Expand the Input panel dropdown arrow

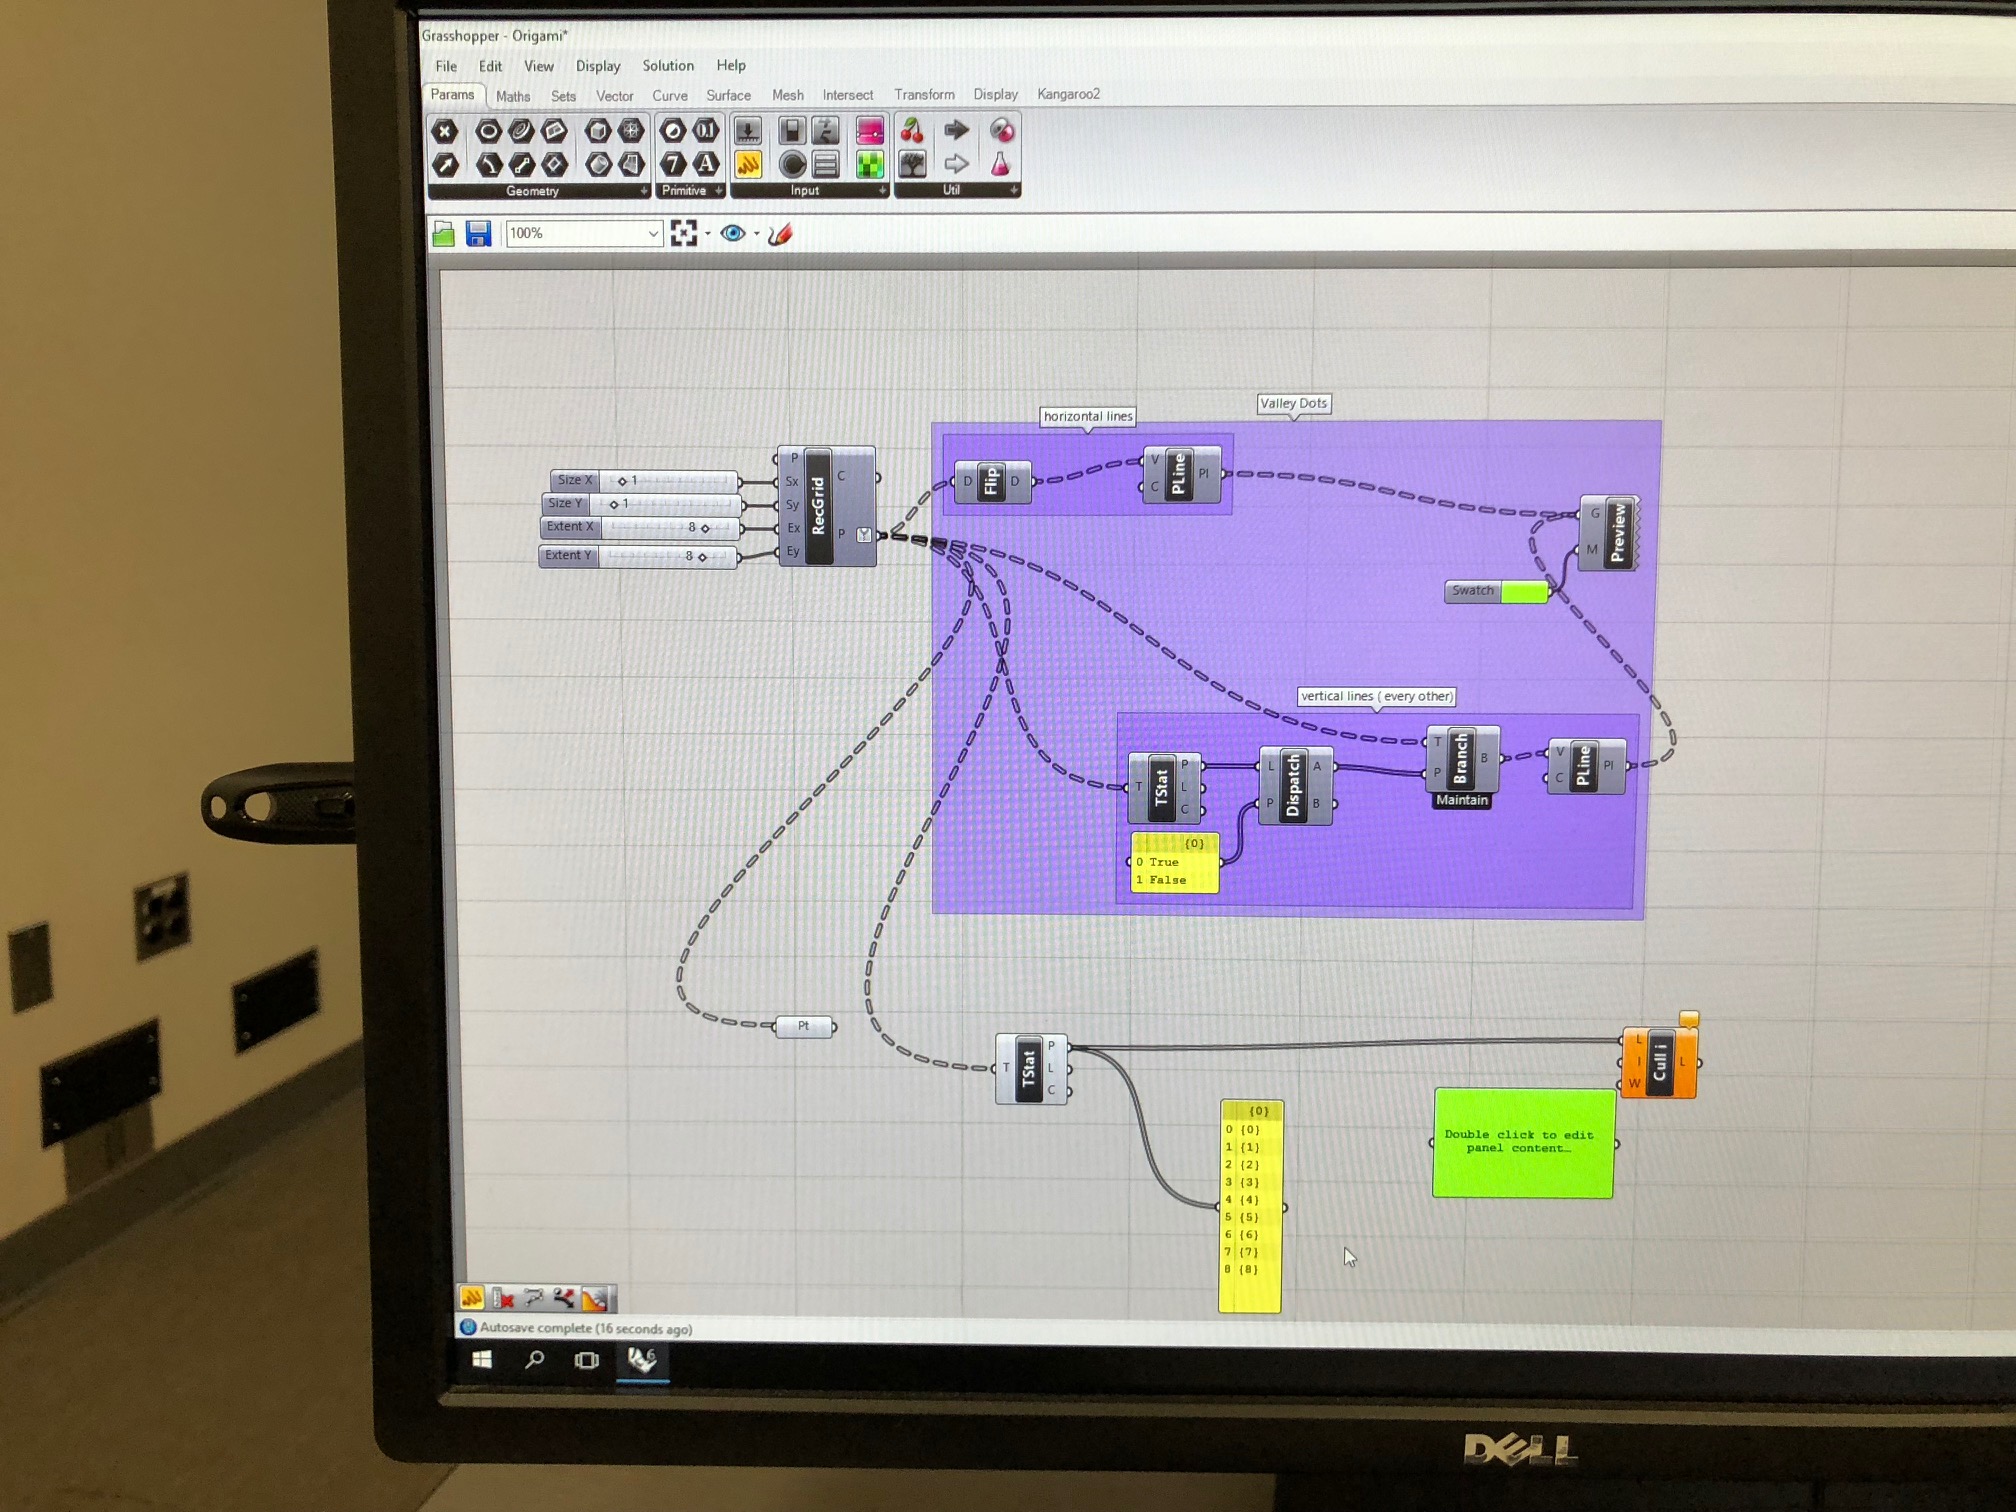882,191
